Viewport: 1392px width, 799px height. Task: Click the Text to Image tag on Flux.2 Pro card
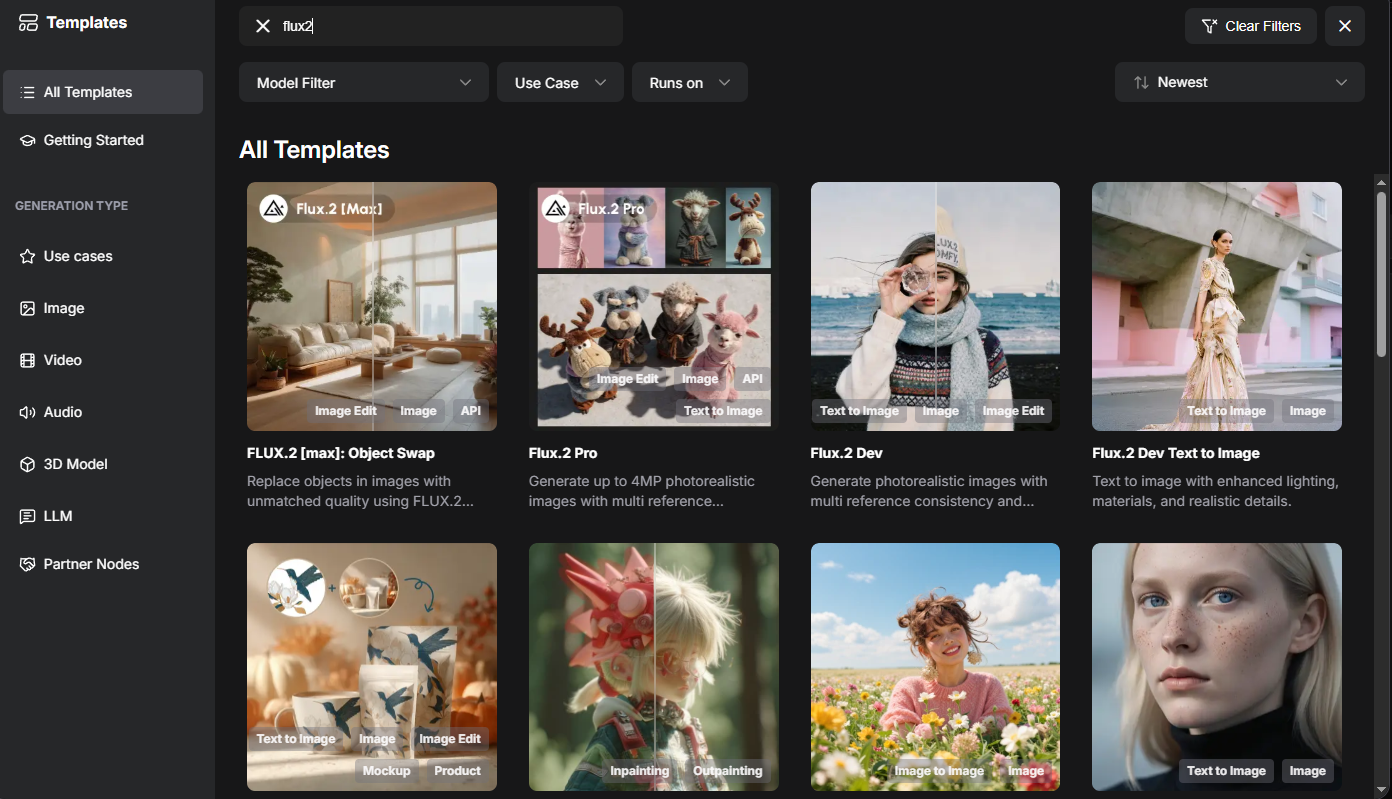point(723,411)
